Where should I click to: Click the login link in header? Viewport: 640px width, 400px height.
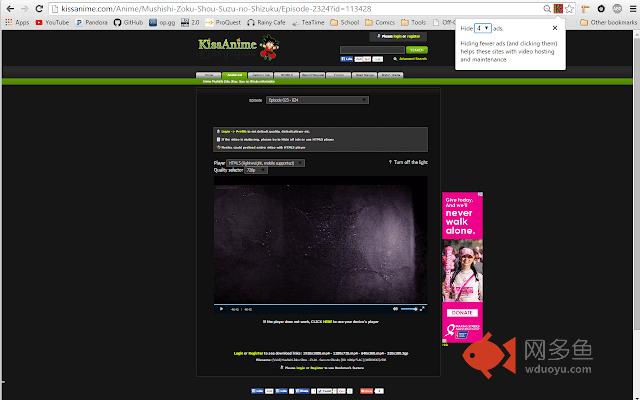point(398,36)
